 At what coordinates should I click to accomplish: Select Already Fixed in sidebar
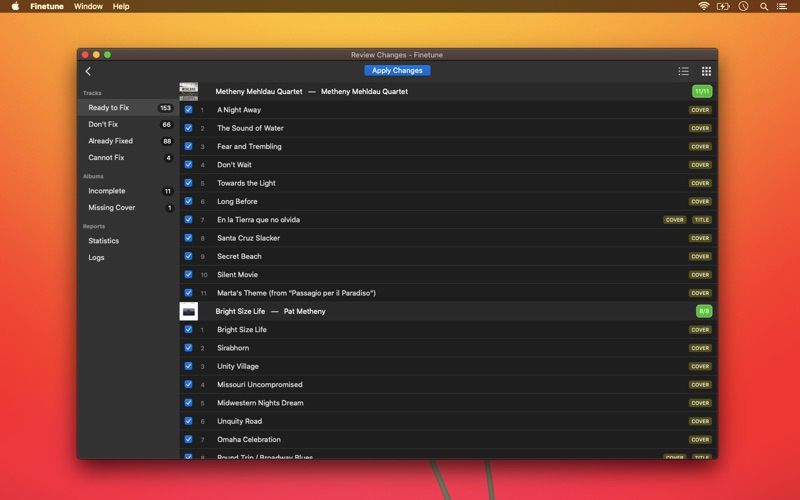[128, 141]
